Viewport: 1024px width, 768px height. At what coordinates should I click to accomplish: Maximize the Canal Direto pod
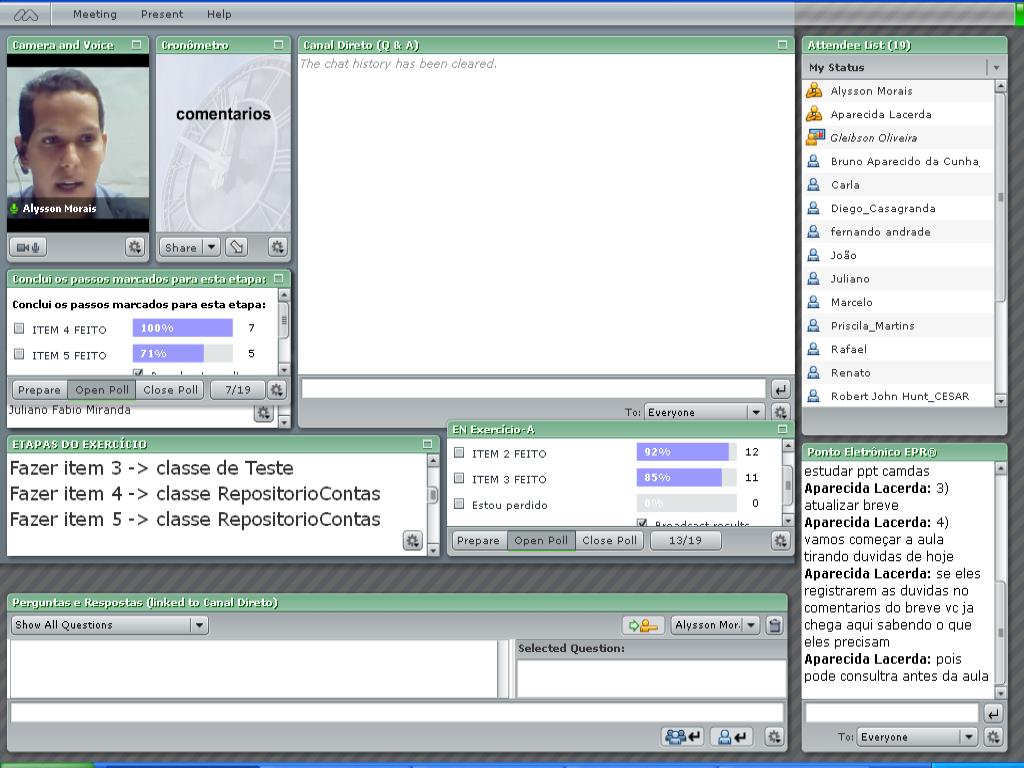tap(782, 44)
